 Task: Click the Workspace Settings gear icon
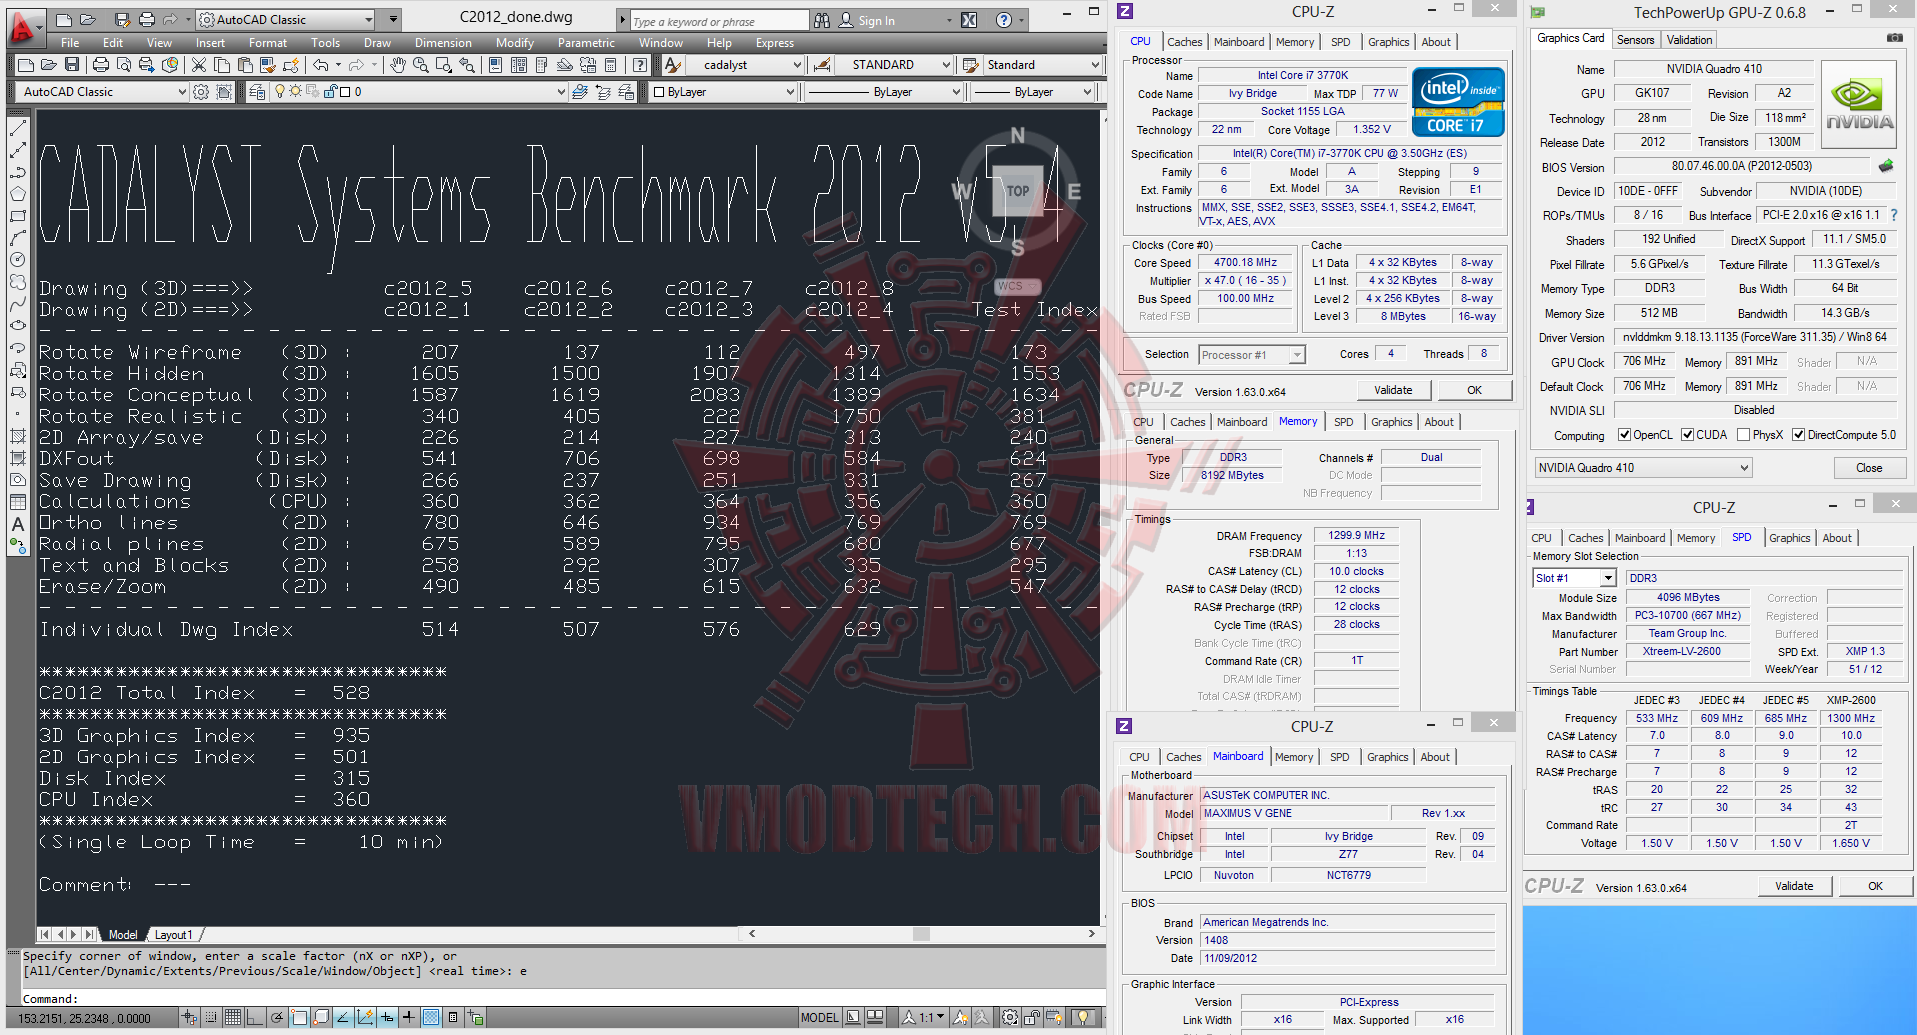(201, 92)
